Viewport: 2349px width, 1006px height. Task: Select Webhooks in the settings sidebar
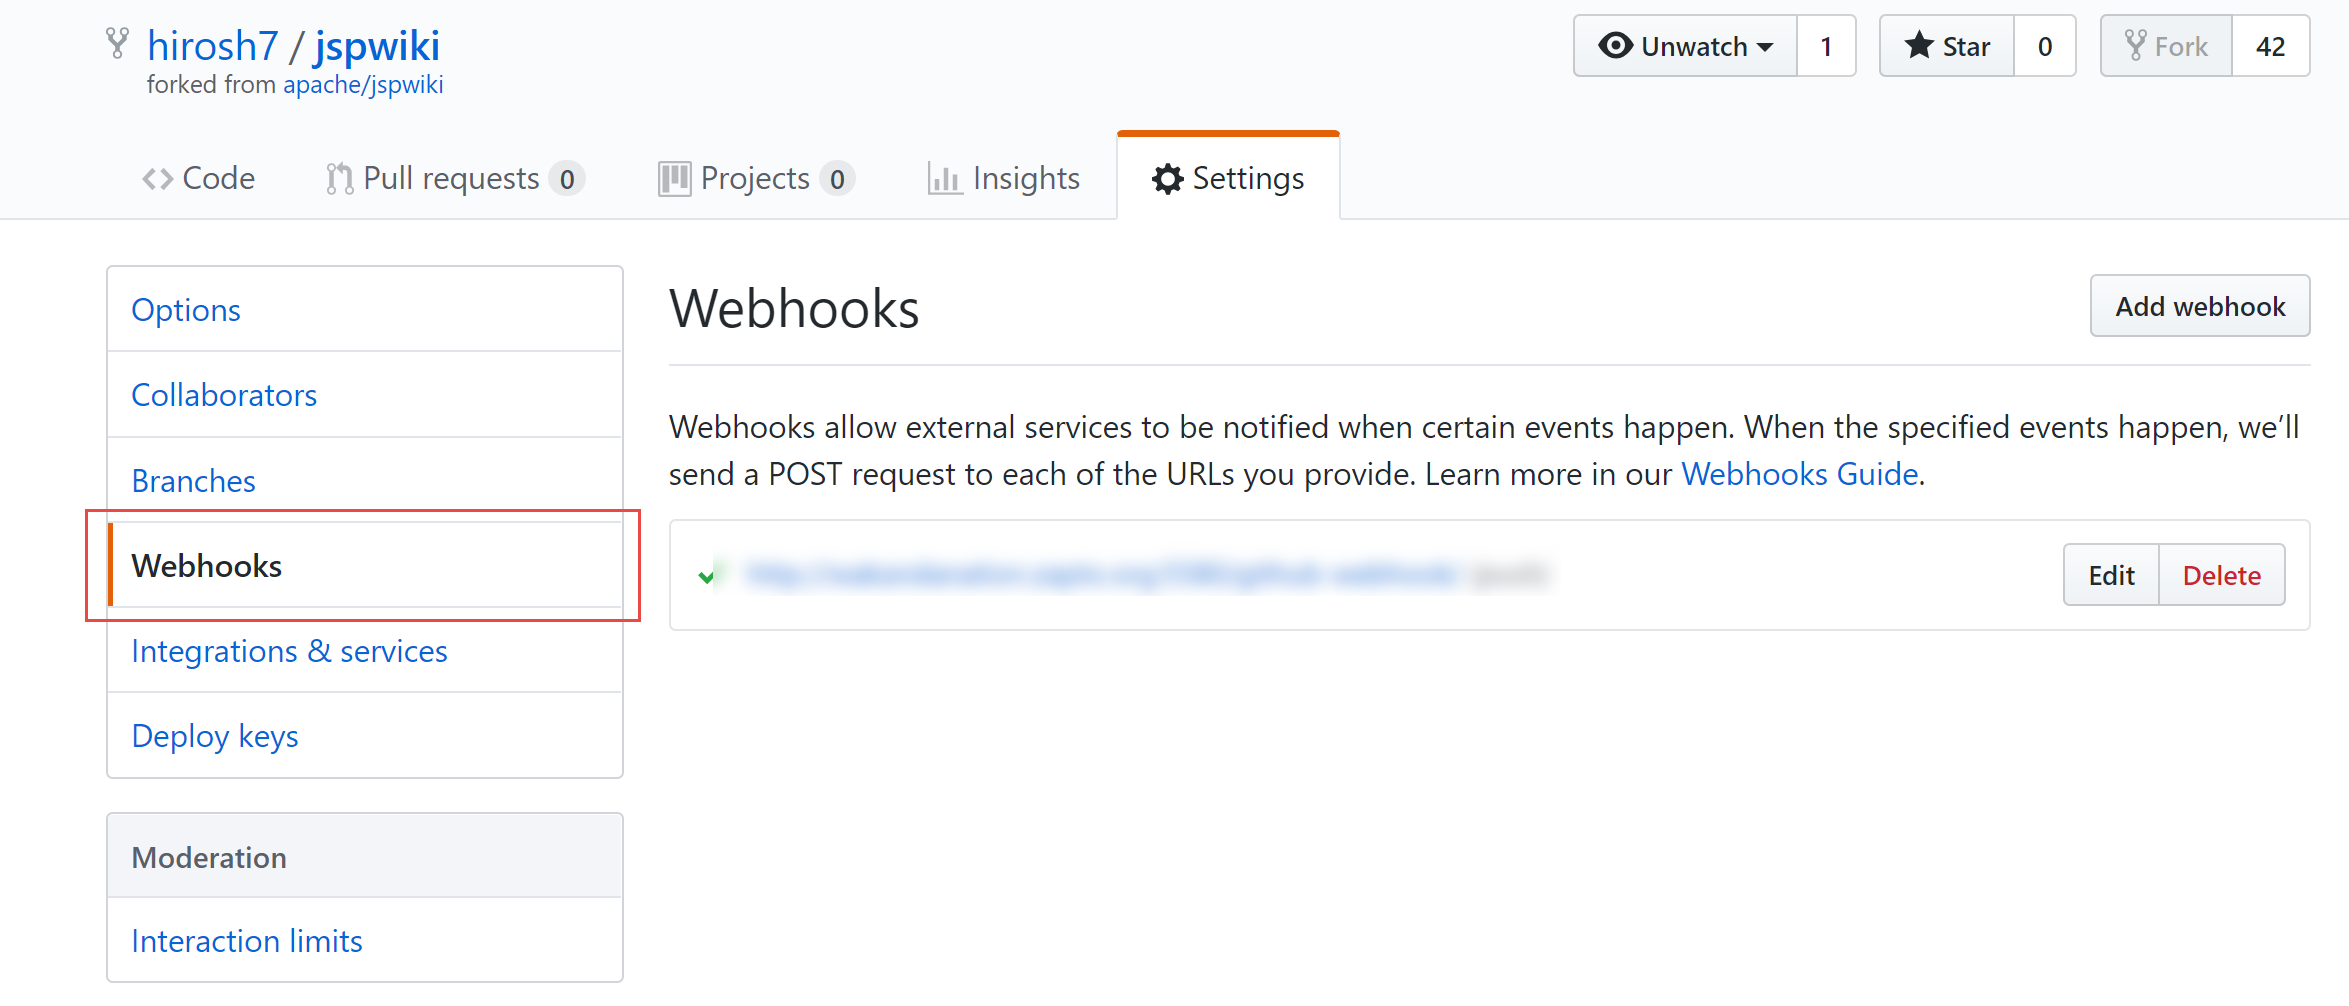click(365, 566)
